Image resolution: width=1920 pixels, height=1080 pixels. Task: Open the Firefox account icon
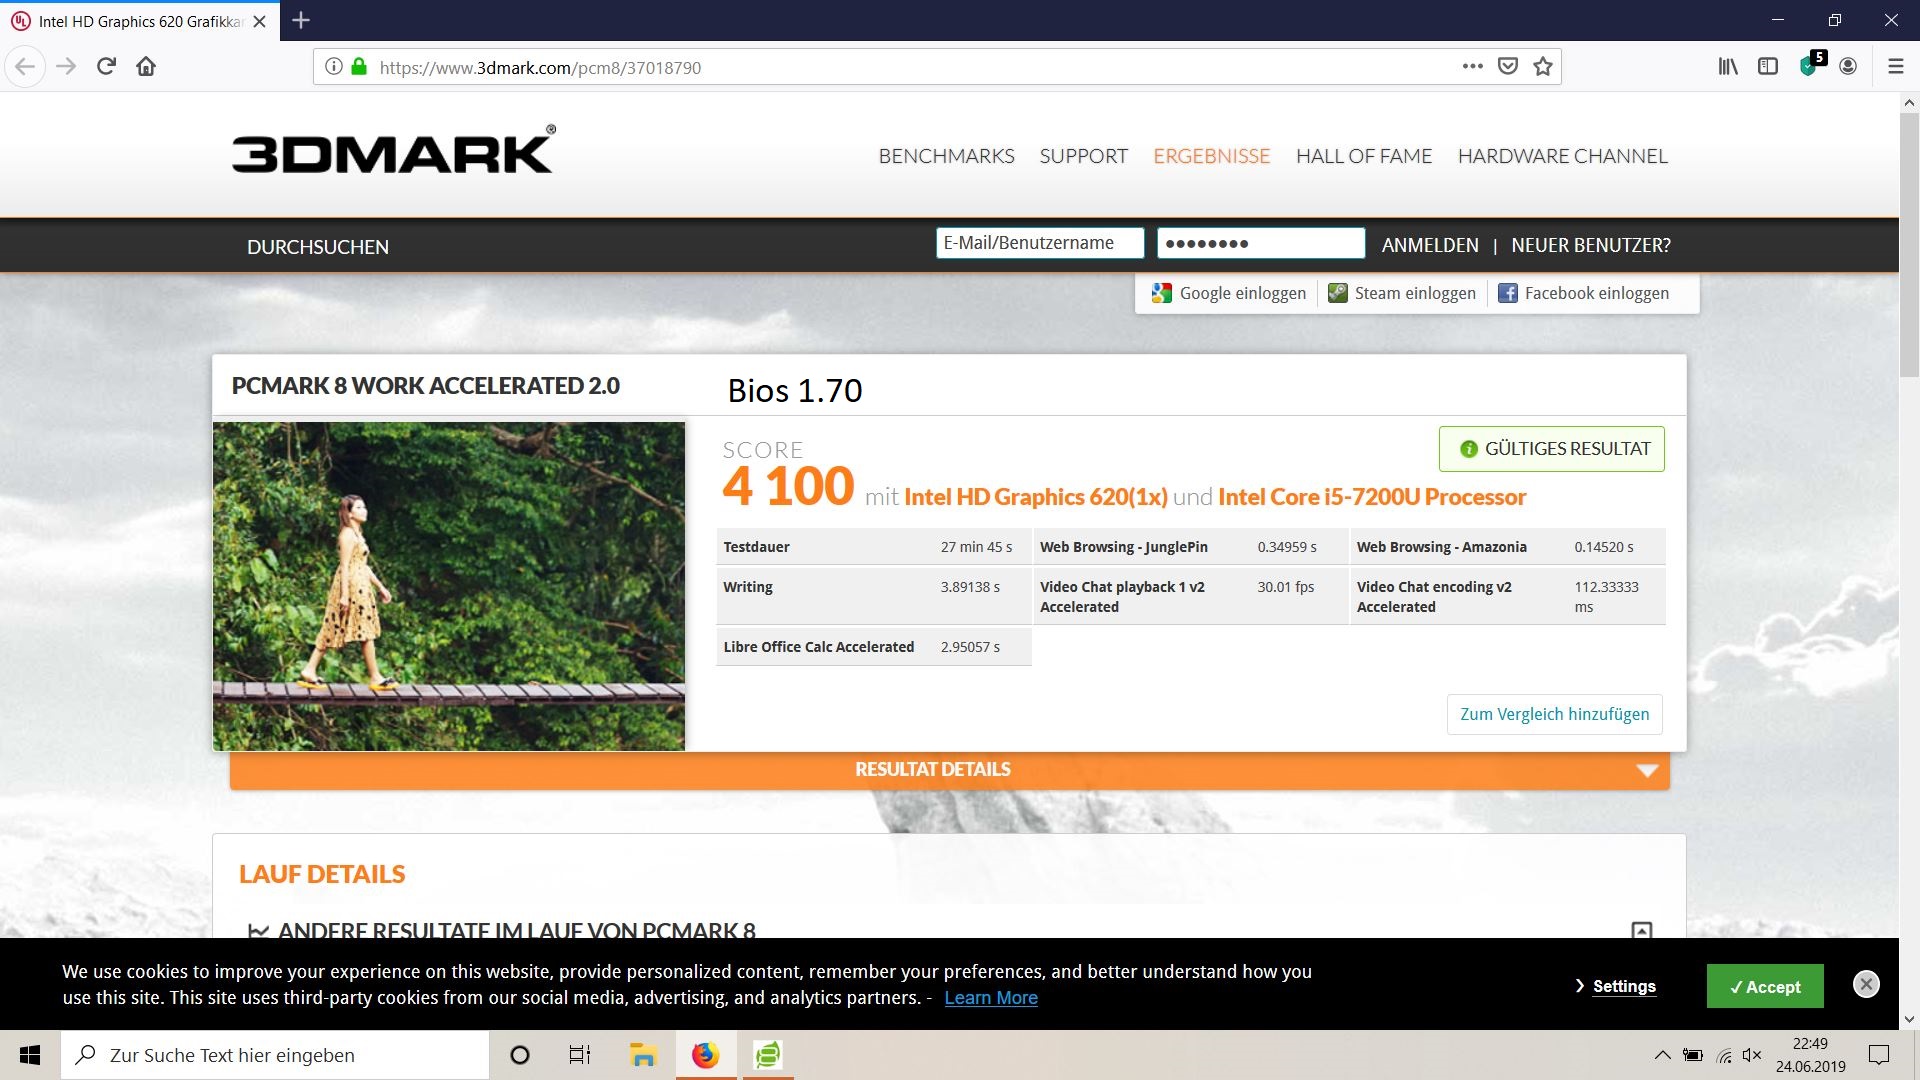(1848, 67)
